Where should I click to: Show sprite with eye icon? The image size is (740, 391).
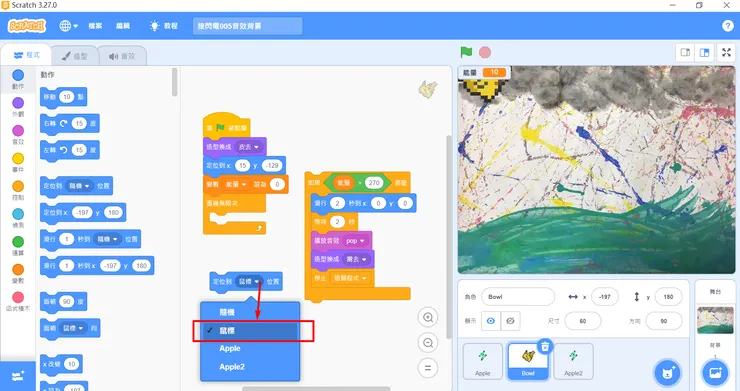tap(491, 321)
